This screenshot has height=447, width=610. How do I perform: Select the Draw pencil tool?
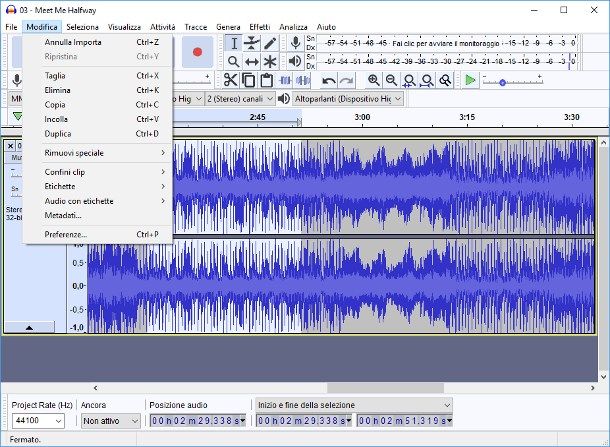pyautogui.click(x=270, y=43)
